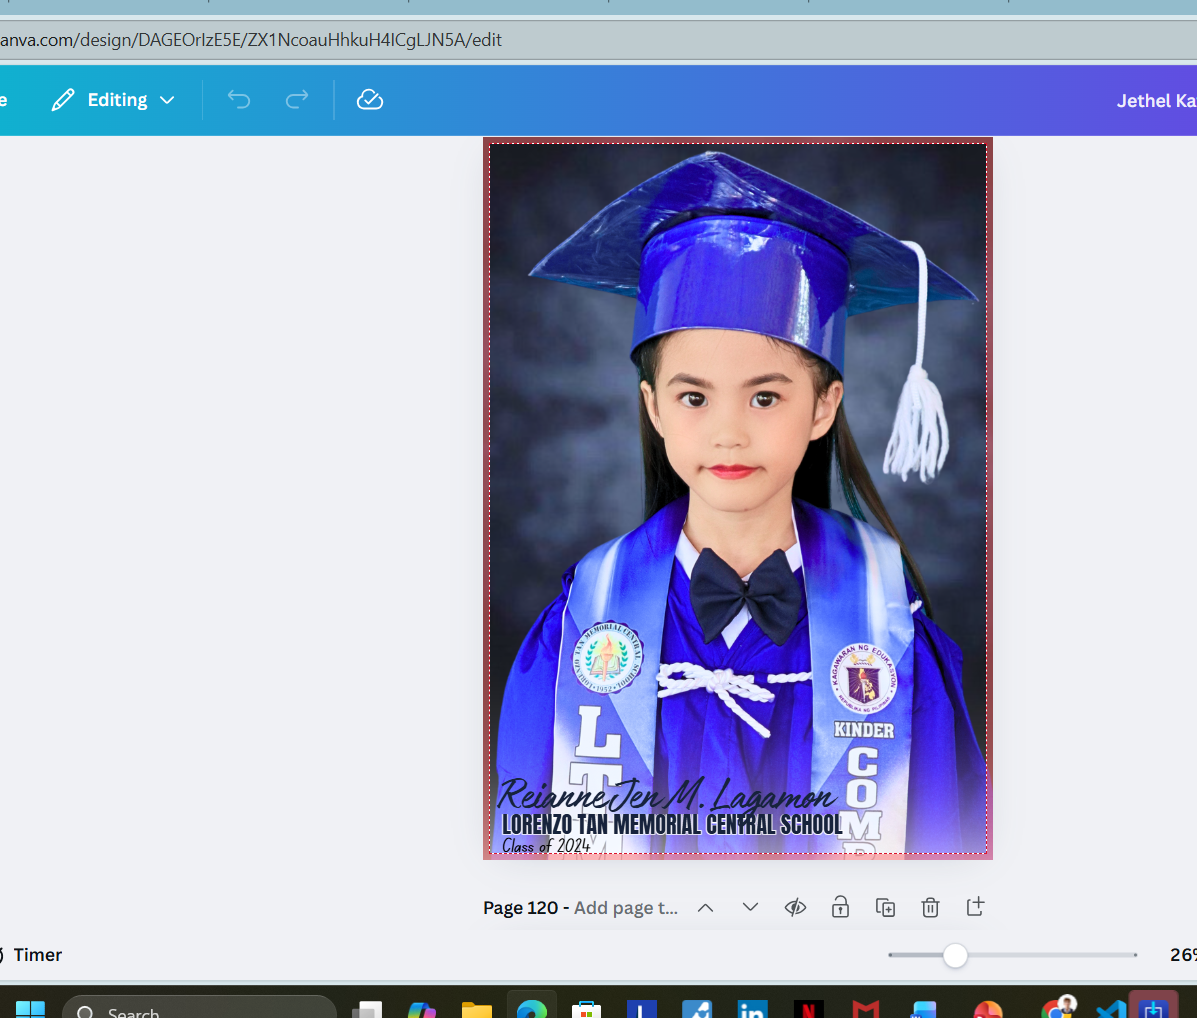The image size is (1197, 1018).
Task: Open LinkedIn from the taskbar
Action: (752, 1008)
